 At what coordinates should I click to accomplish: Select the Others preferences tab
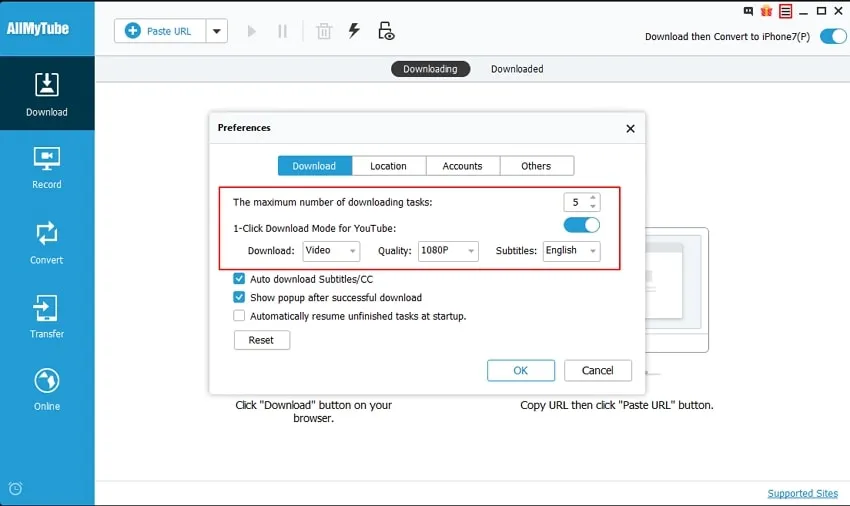[537, 166]
